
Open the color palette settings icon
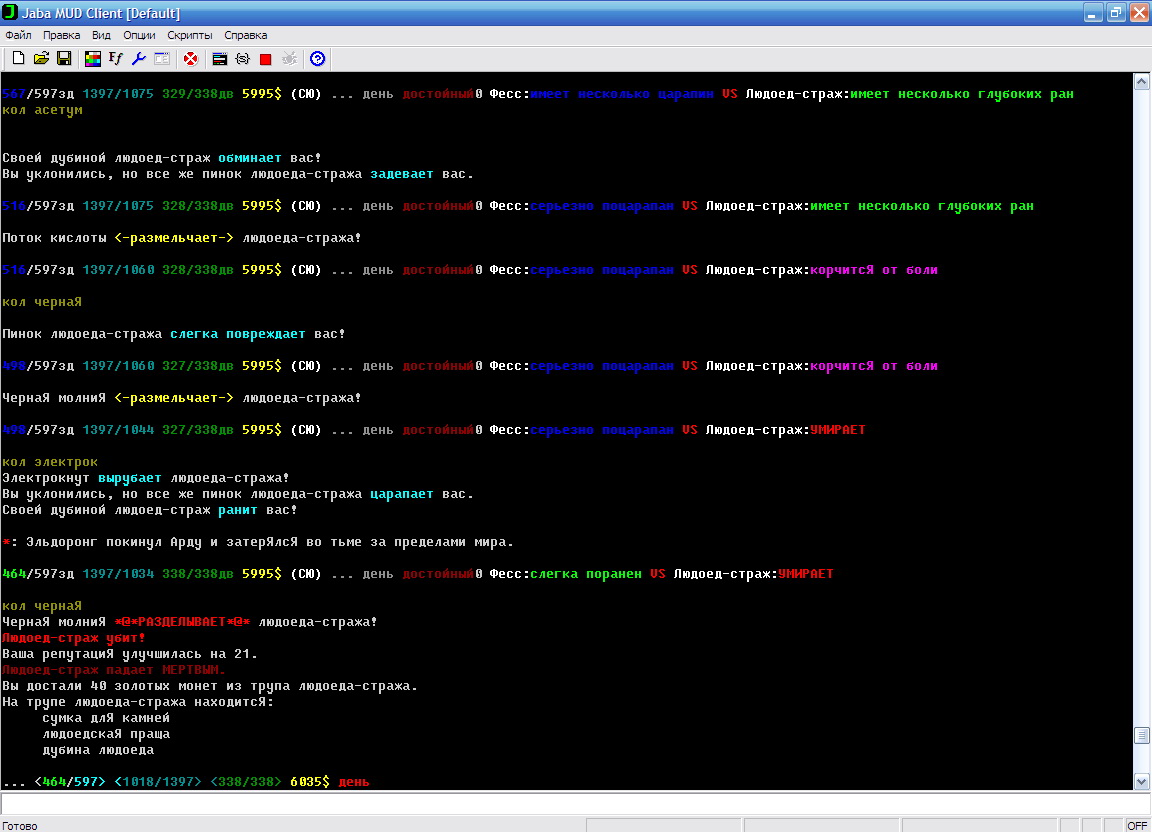(x=93, y=59)
